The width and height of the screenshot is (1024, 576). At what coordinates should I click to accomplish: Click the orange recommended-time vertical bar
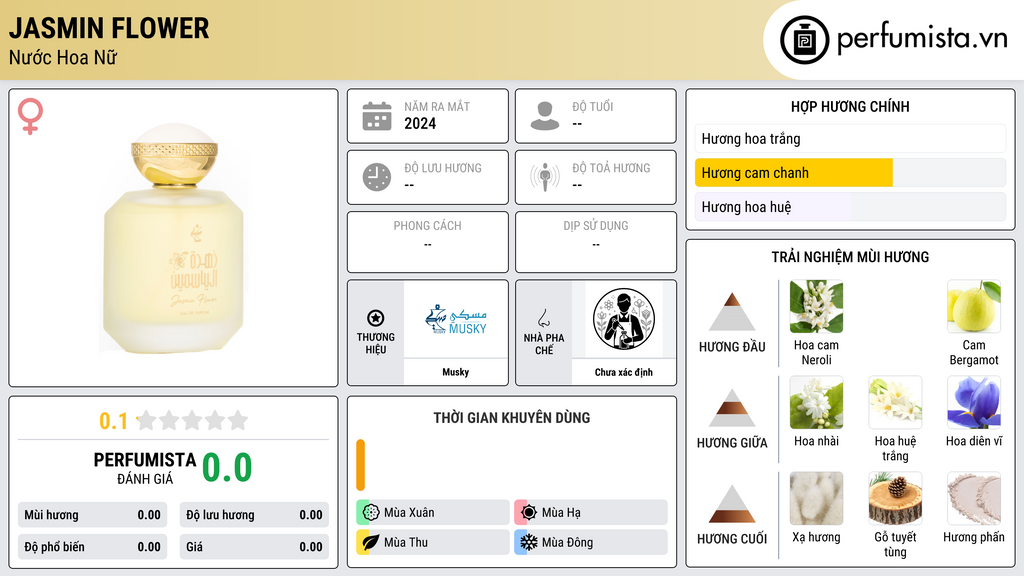pos(360,465)
